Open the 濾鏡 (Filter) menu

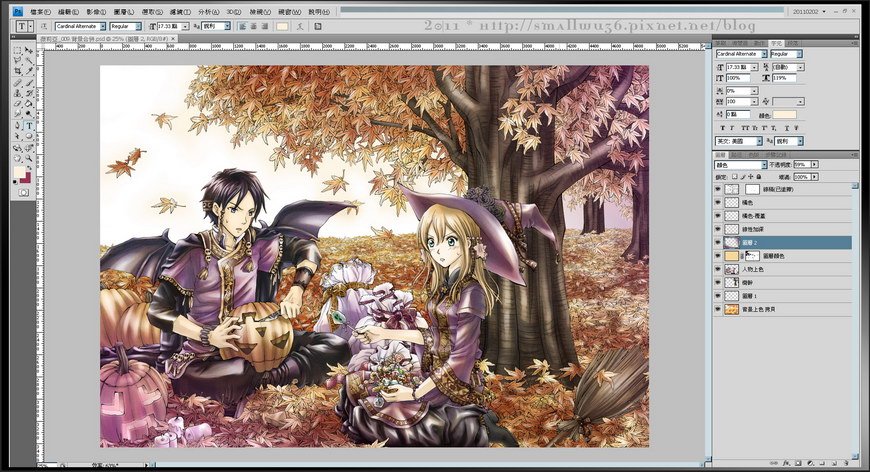pos(180,11)
